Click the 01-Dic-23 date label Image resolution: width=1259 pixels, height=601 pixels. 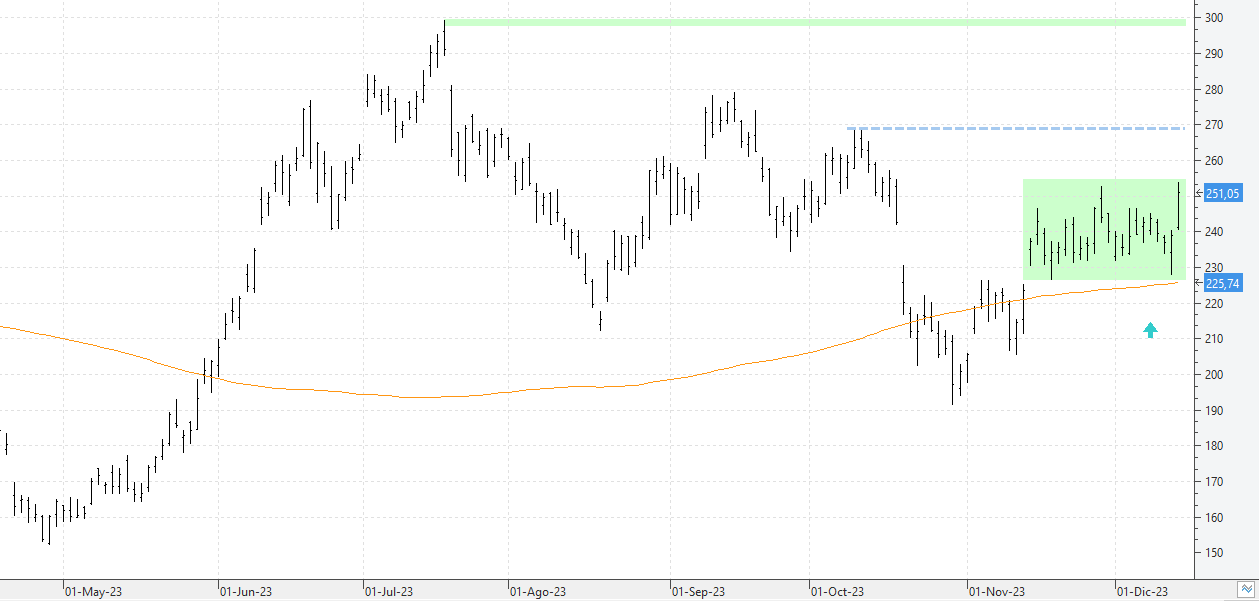1142,592
